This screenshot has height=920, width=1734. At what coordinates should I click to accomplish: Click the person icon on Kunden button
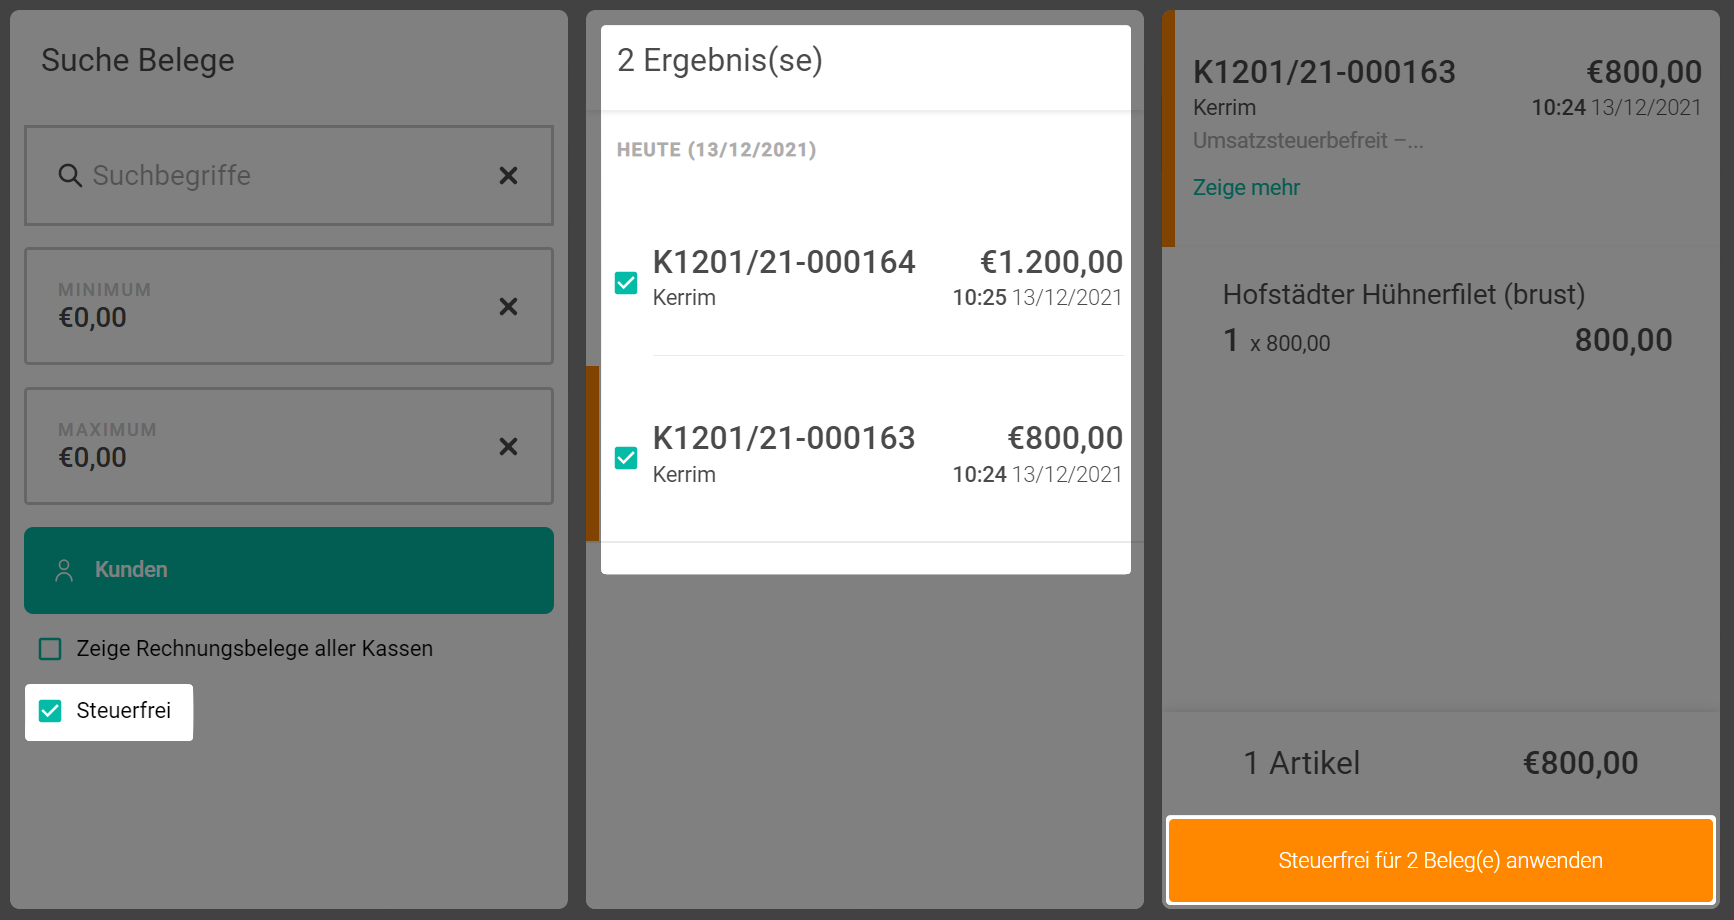tap(64, 570)
